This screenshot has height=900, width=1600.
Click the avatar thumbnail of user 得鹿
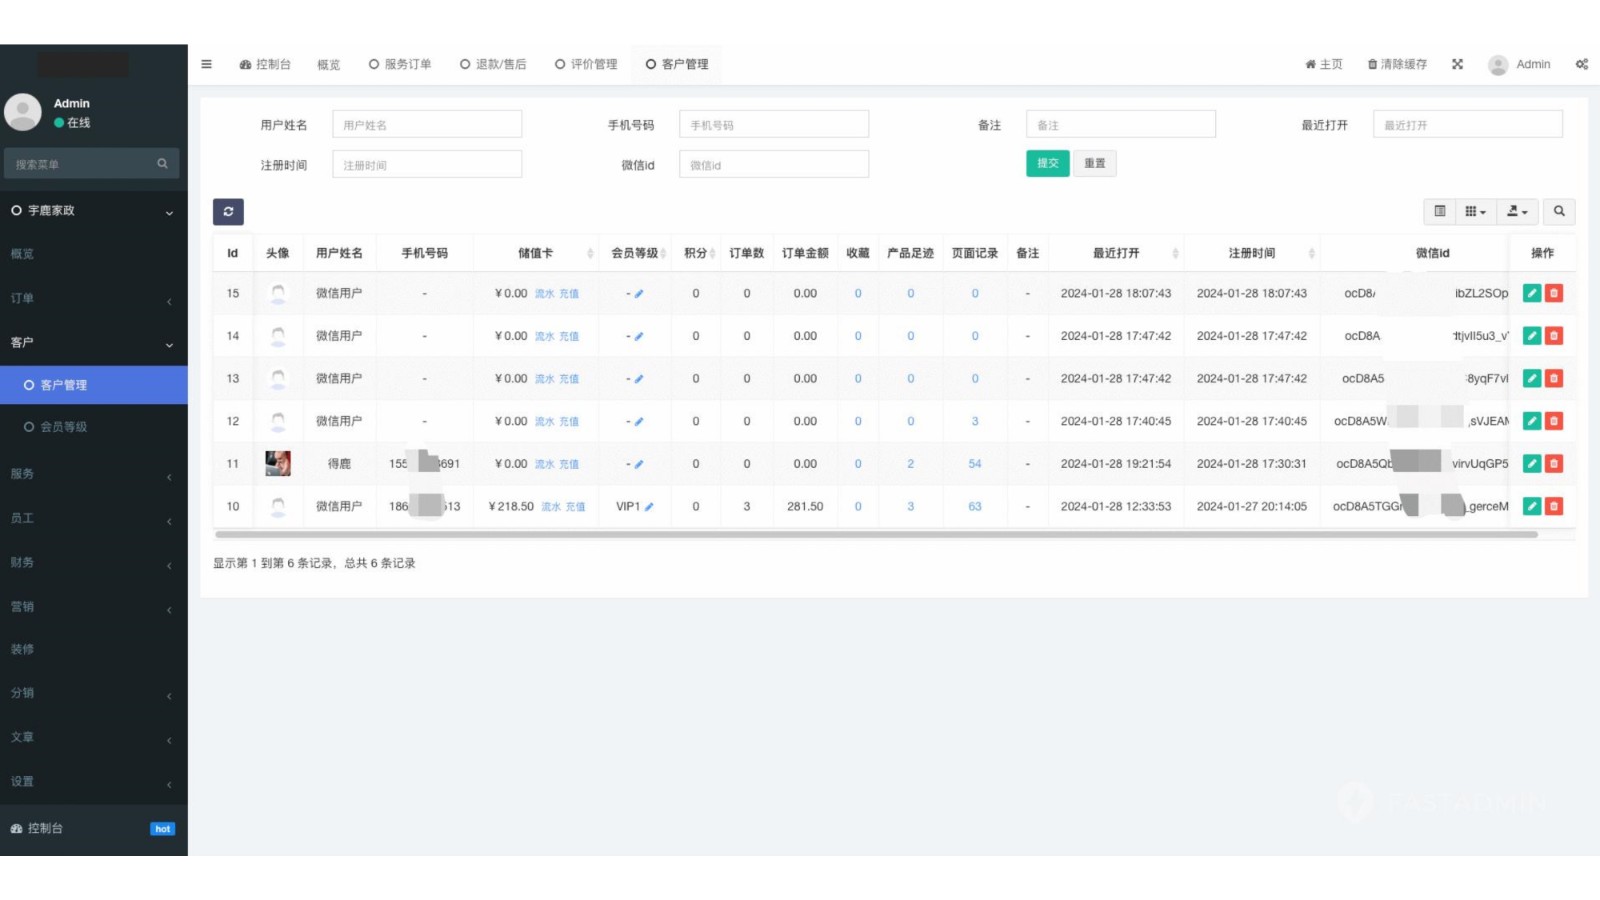(x=278, y=463)
